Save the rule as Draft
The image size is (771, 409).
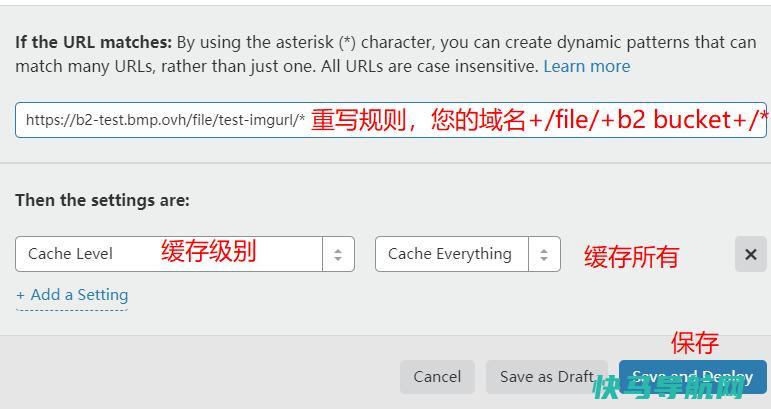[547, 377]
